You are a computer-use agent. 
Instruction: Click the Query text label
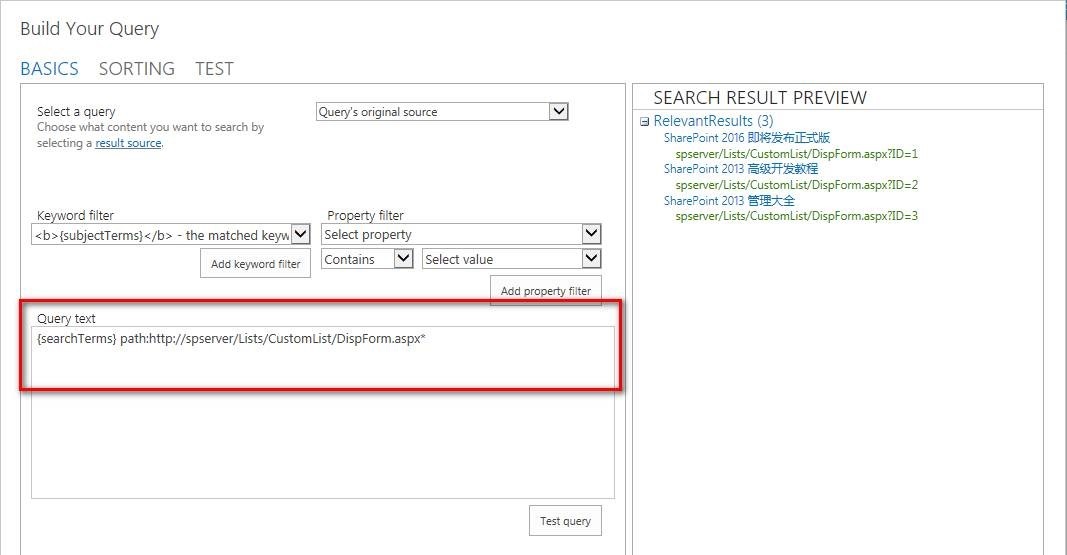[x=66, y=318]
